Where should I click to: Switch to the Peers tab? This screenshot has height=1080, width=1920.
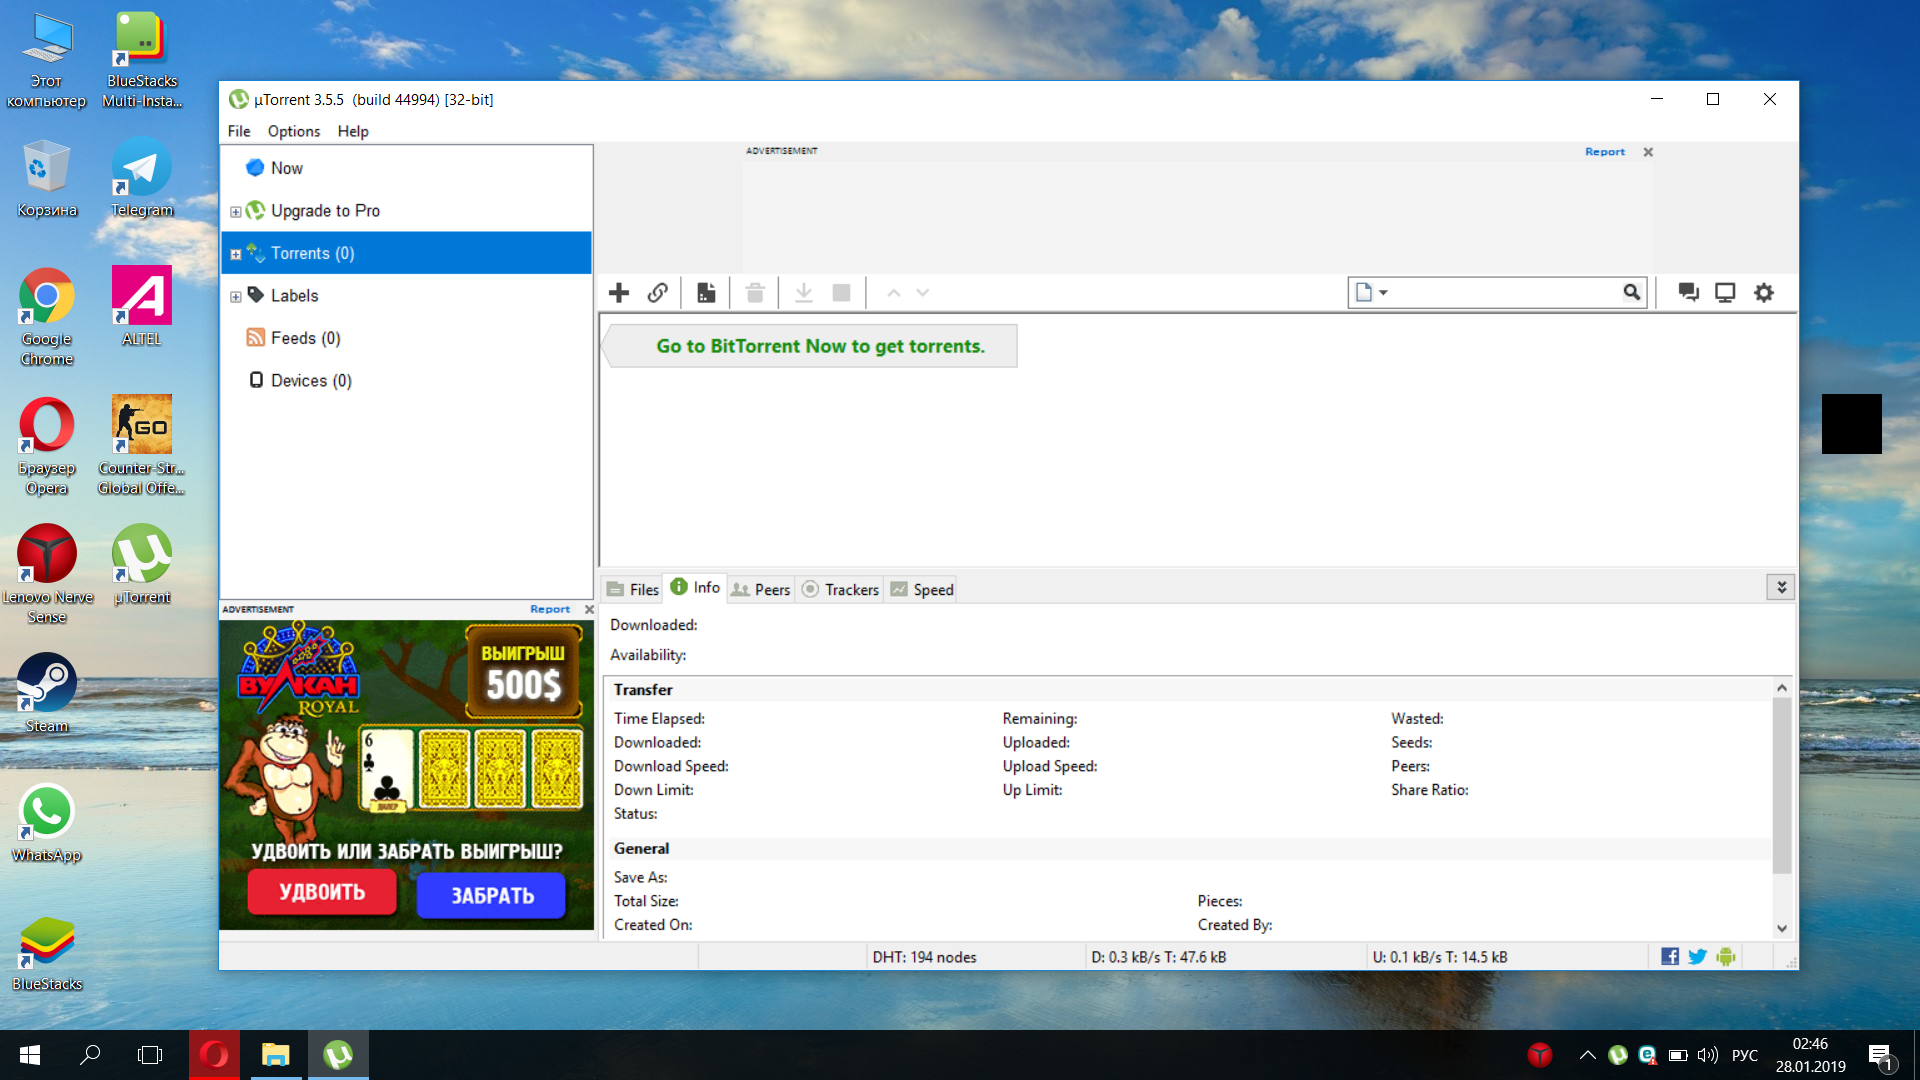pos(761,590)
